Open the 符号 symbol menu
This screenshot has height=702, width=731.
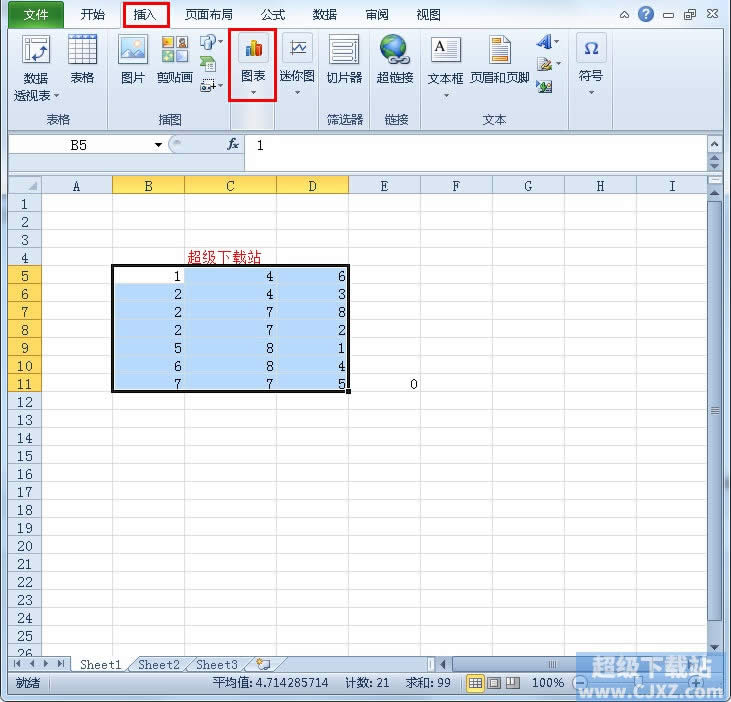[591, 64]
